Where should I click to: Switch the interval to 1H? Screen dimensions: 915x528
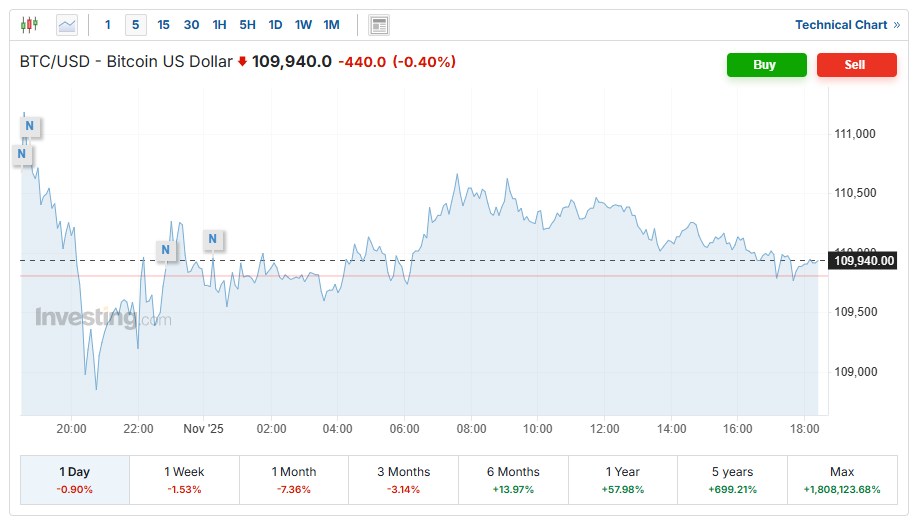pyautogui.click(x=219, y=25)
